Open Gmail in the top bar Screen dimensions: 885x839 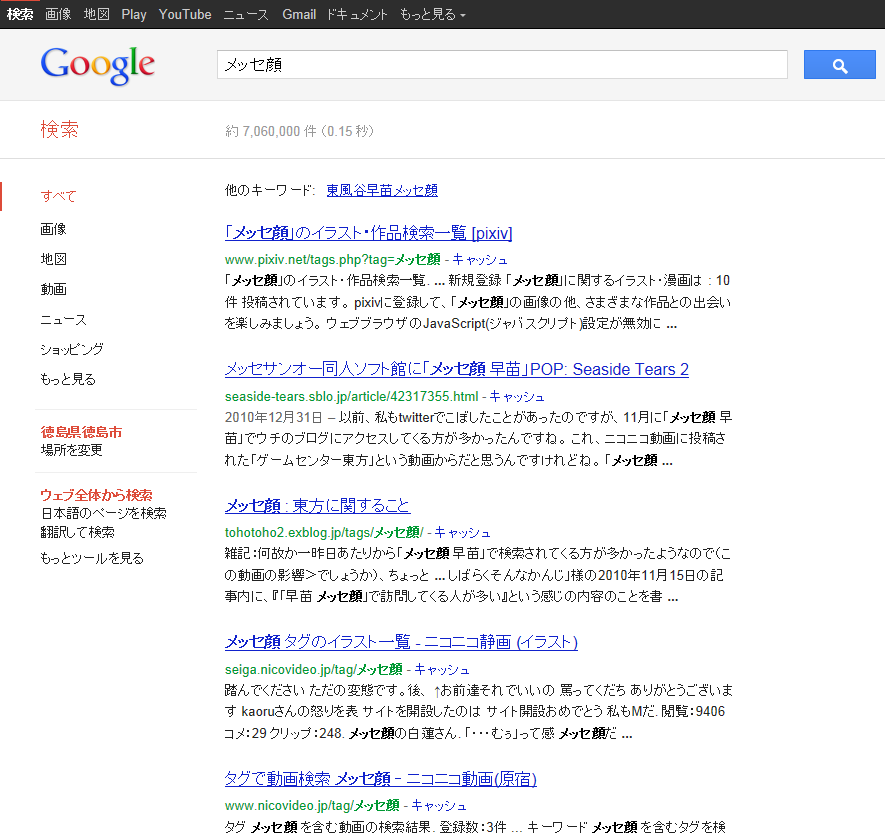299,14
